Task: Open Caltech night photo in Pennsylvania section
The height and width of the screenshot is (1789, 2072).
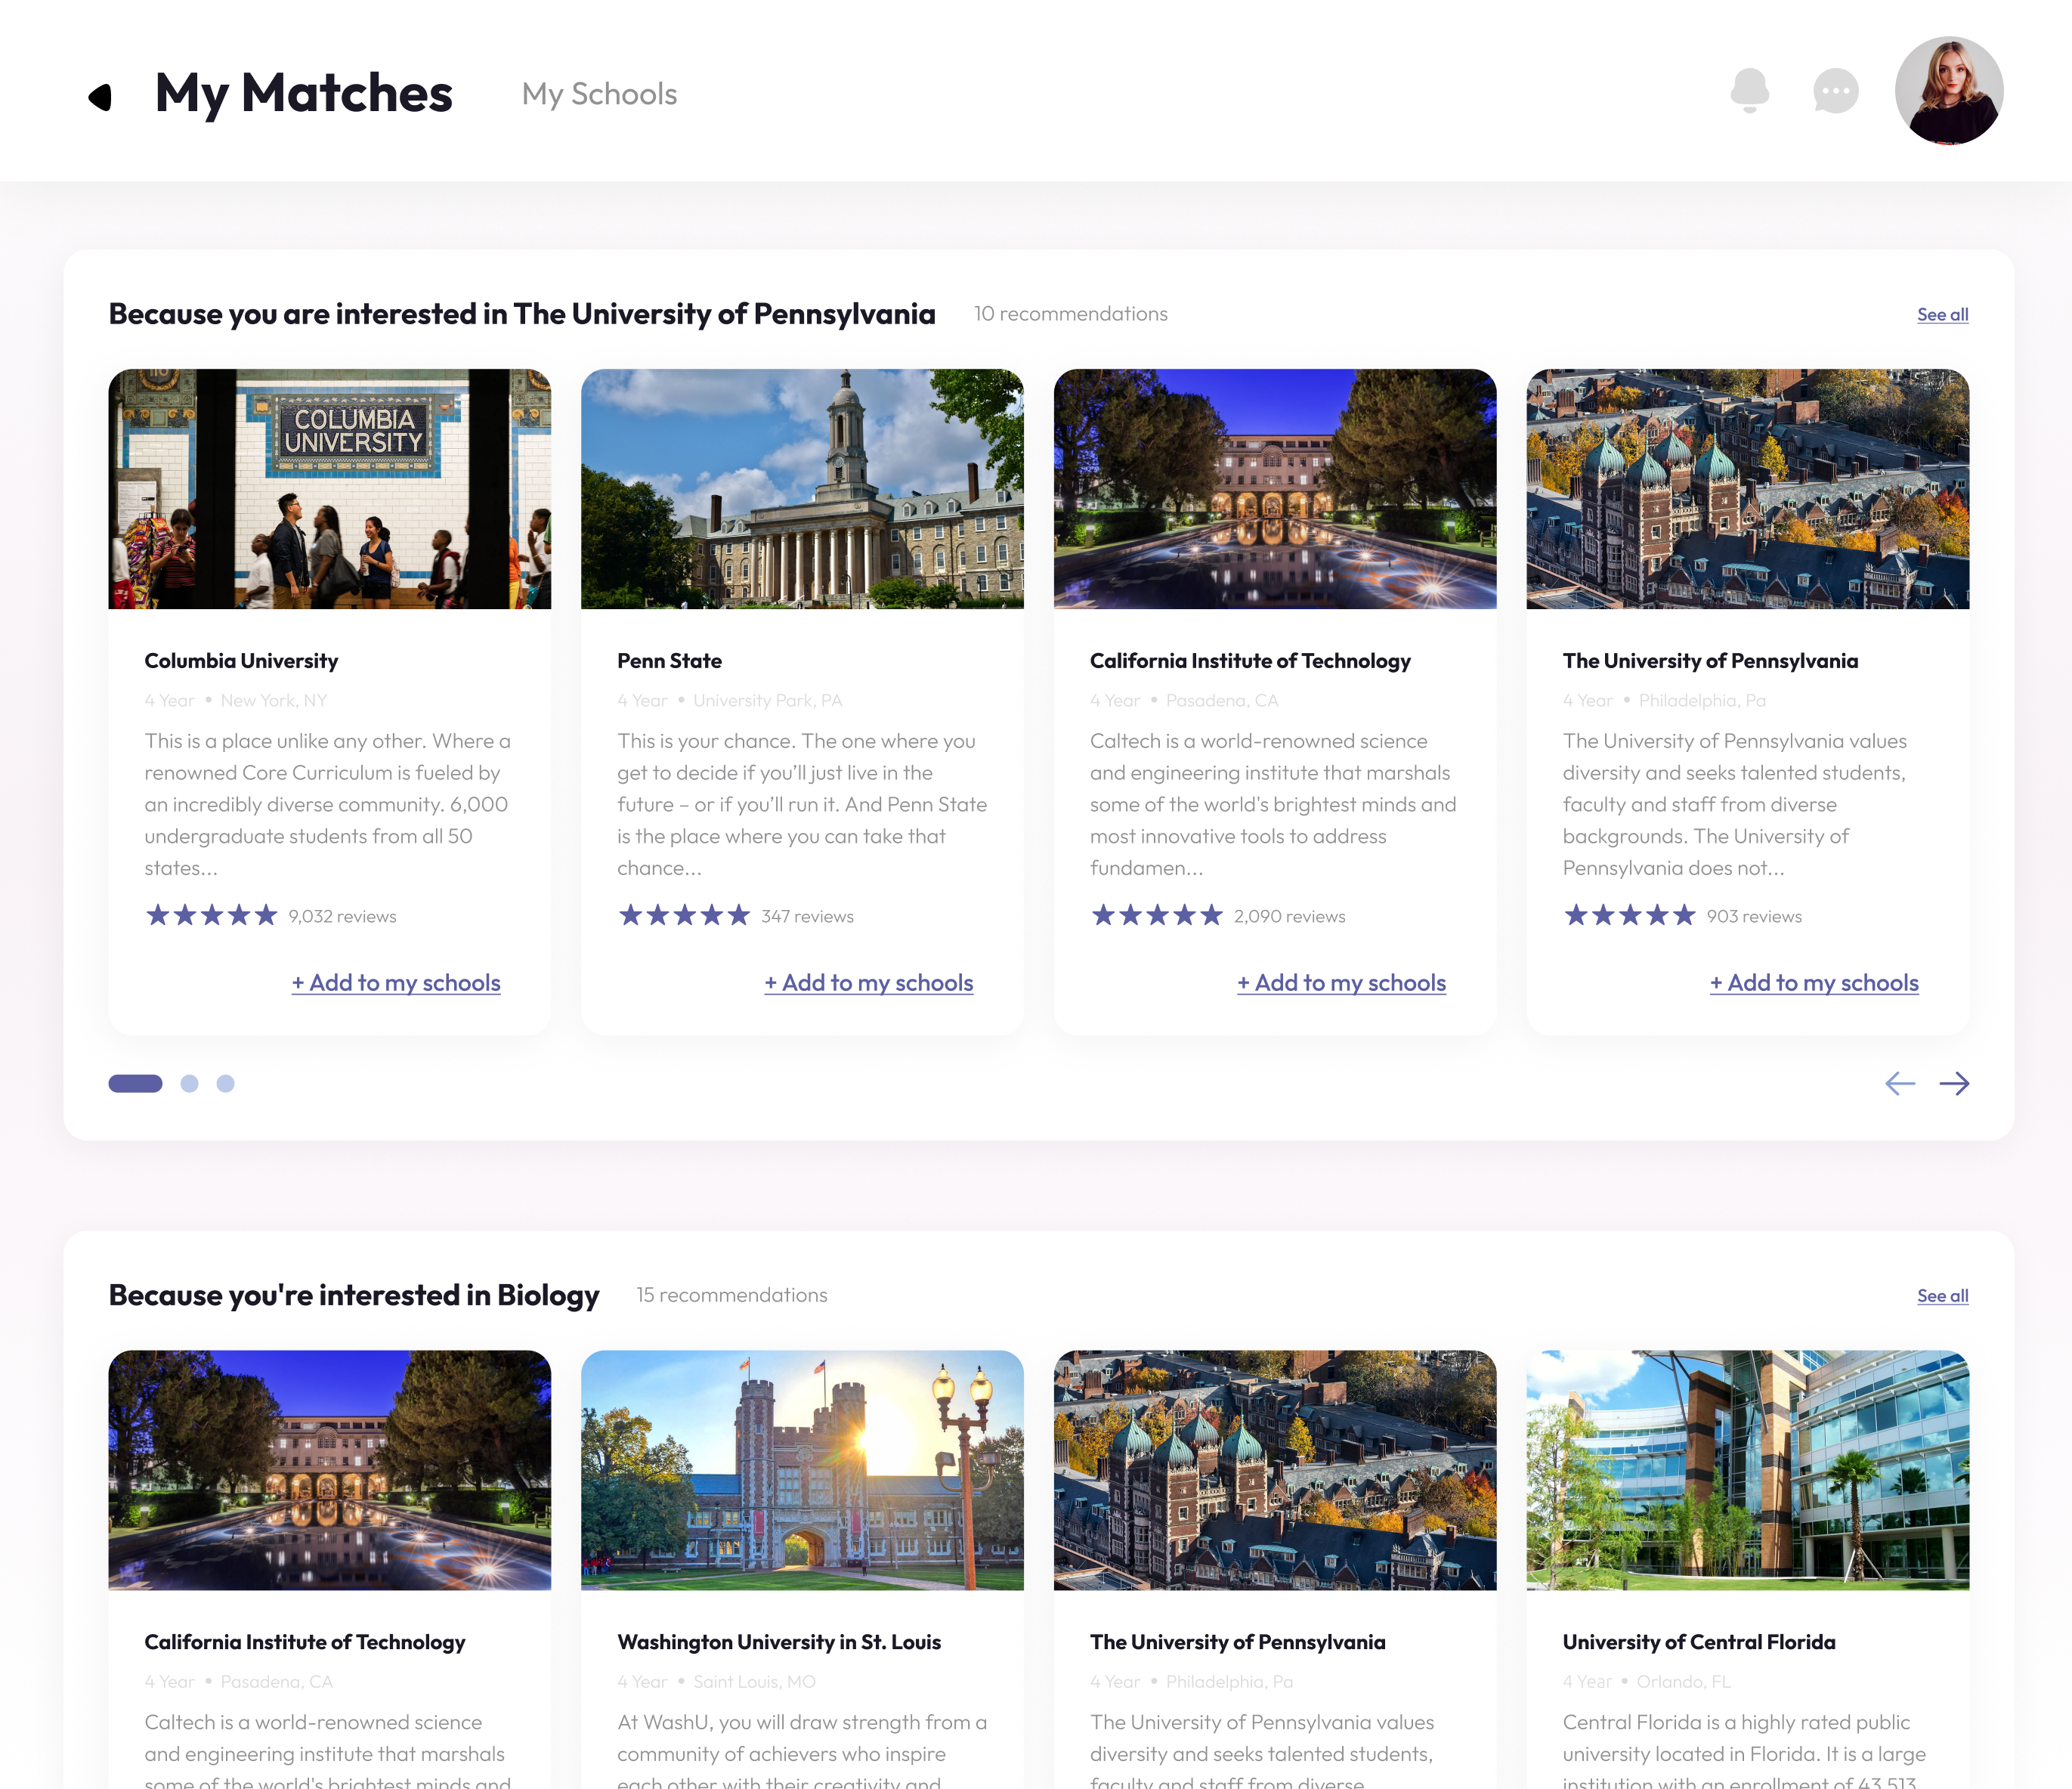Action: [x=1275, y=489]
